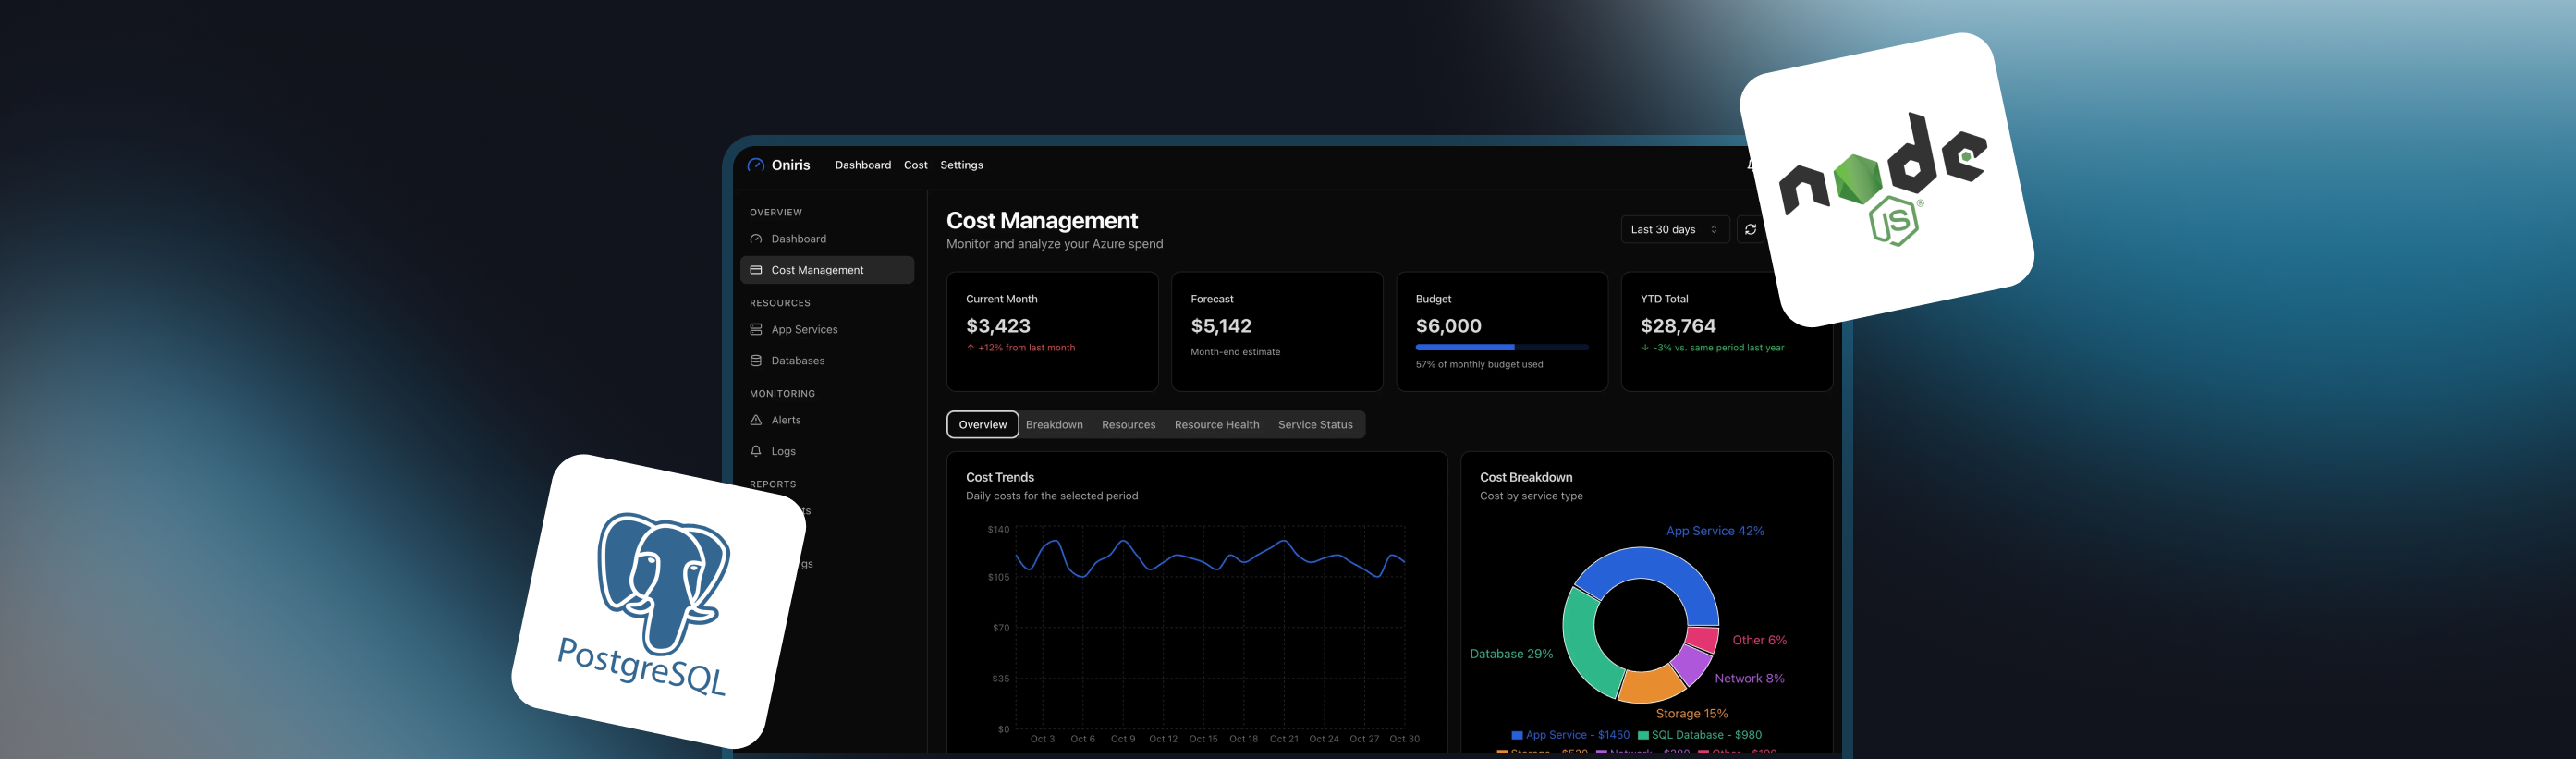2576x759 pixels.
Task: Open Databases via its sidebar icon
Action: coord(756,360)
